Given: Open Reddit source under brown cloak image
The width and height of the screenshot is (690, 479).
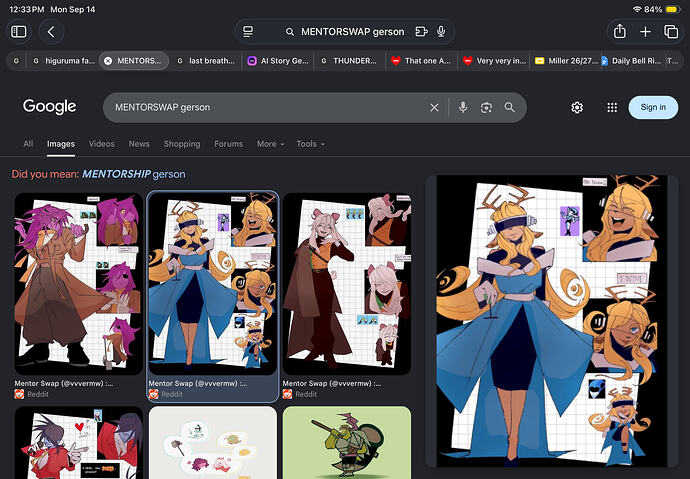Looking at the screenshot, I should [300, 394].
